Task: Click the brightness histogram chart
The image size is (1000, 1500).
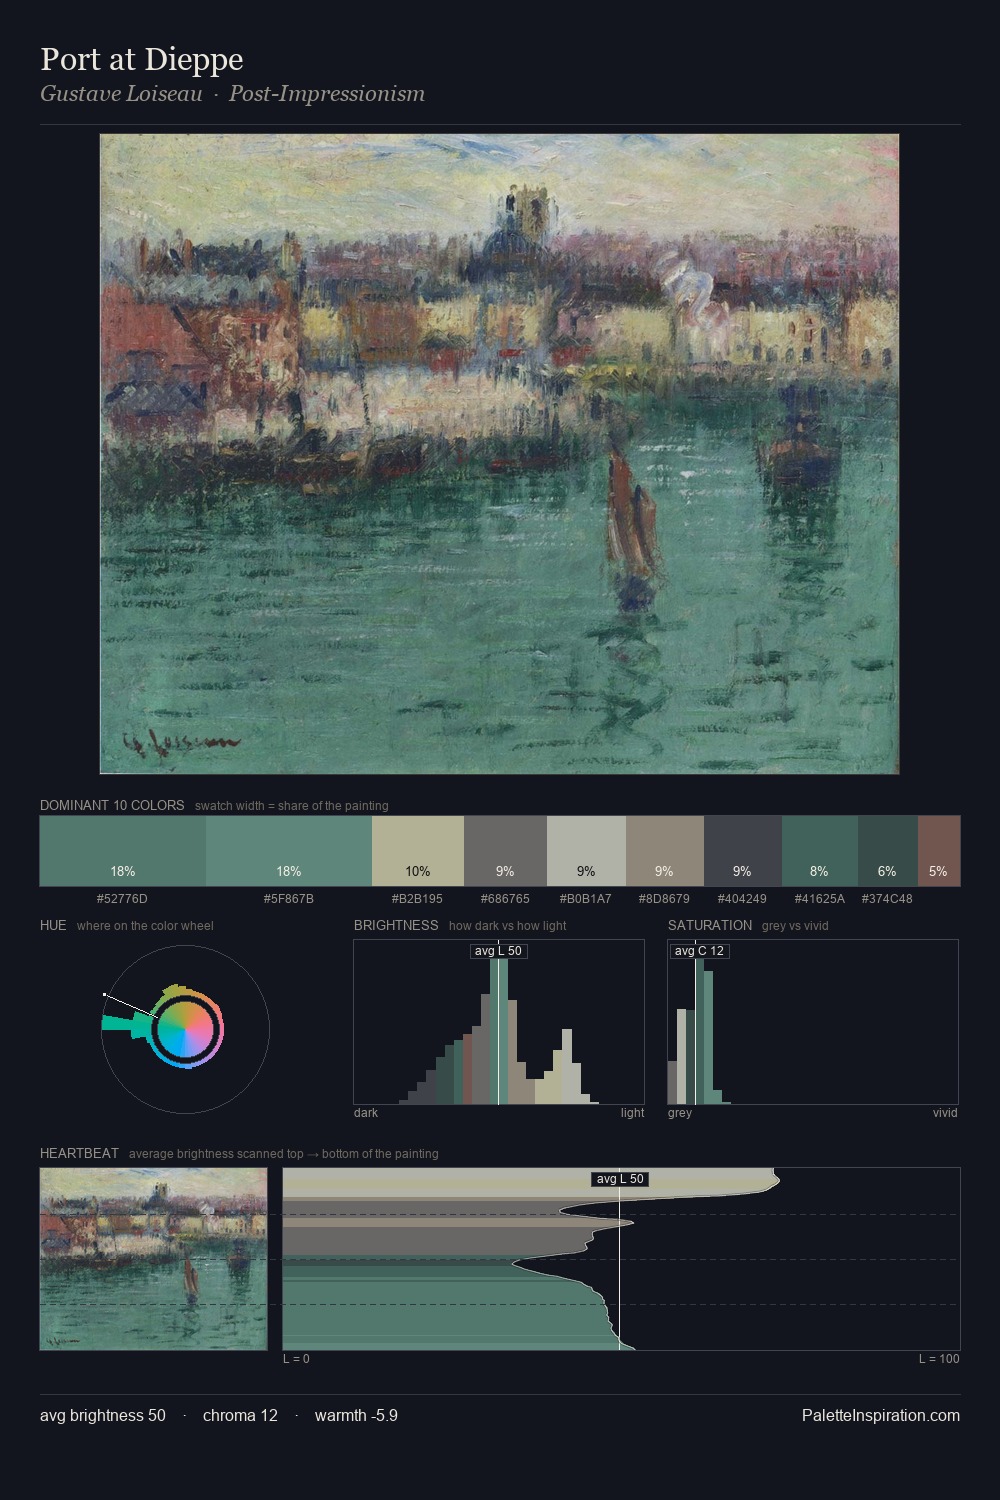Action: tap(499, 1022)
